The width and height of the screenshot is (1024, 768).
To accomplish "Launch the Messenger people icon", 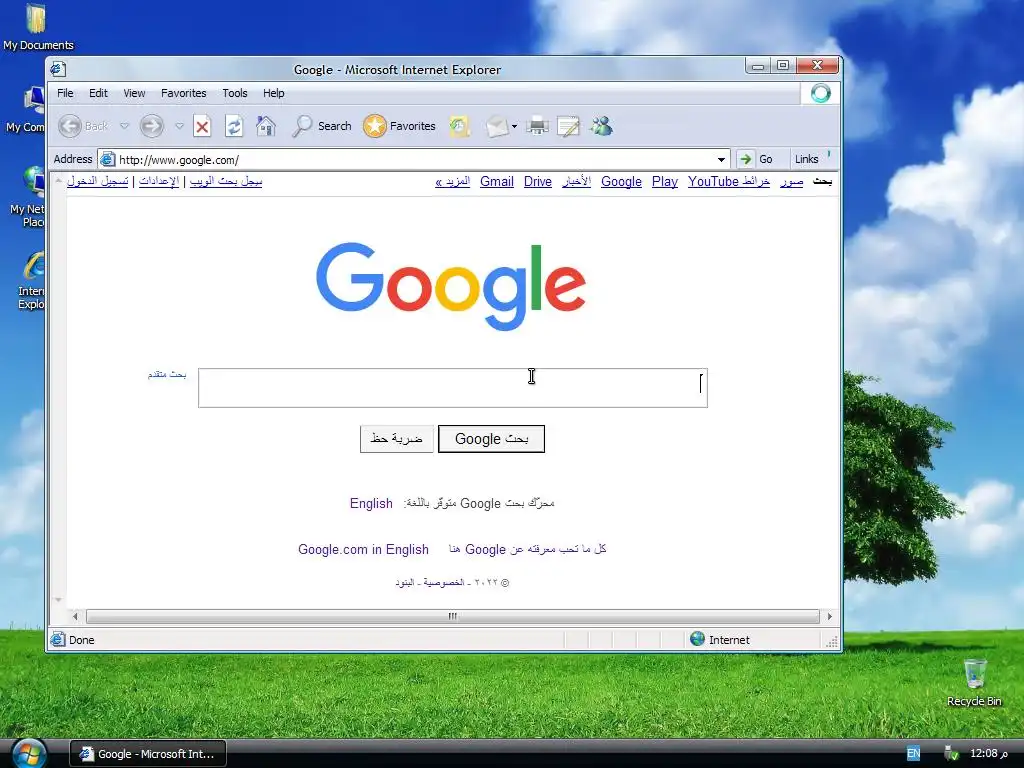I will click(601, 126).
